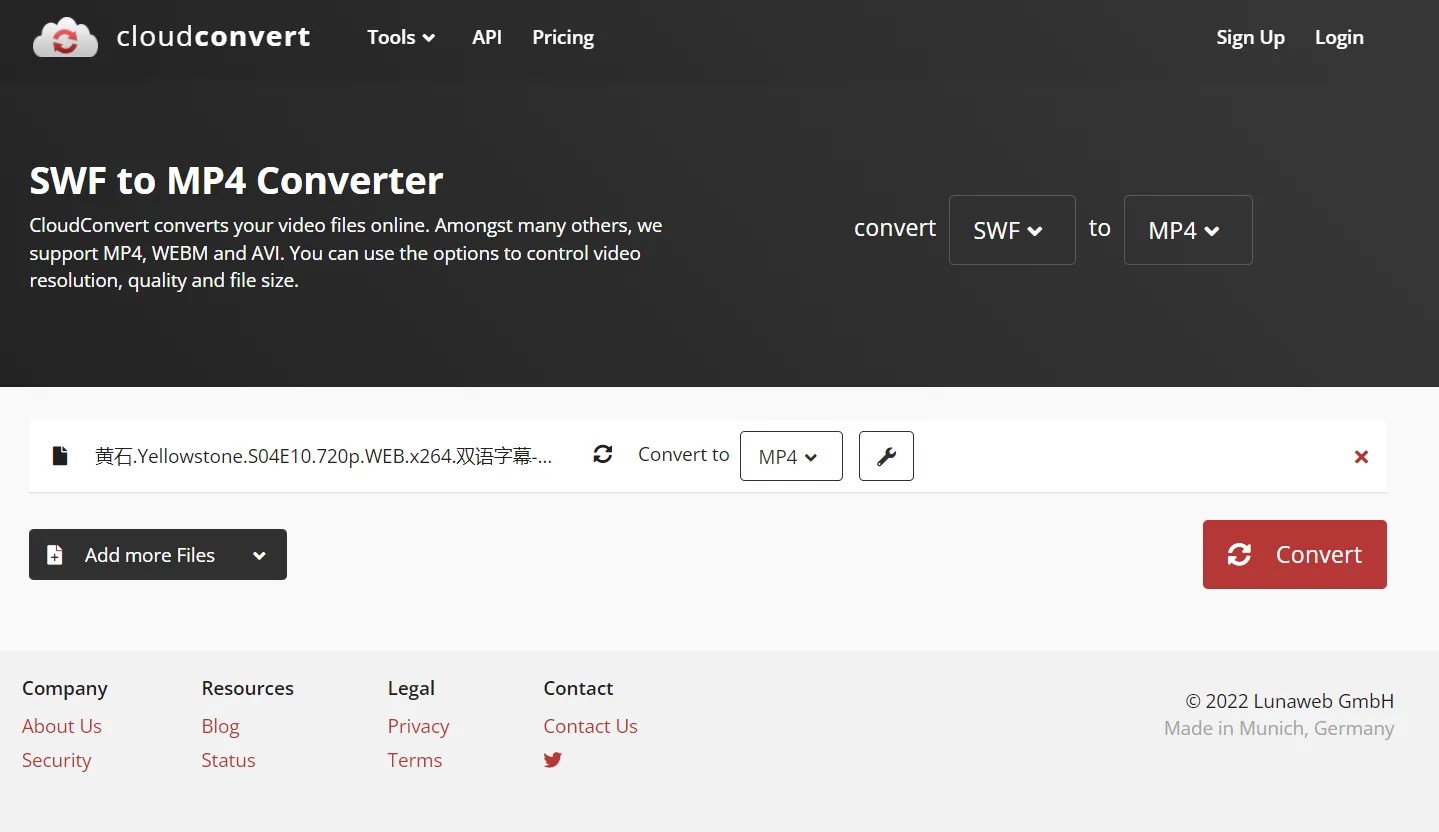Open conversion options with the wrench icon
This screenshot has height=832, width=1439.
coord(886,456)
